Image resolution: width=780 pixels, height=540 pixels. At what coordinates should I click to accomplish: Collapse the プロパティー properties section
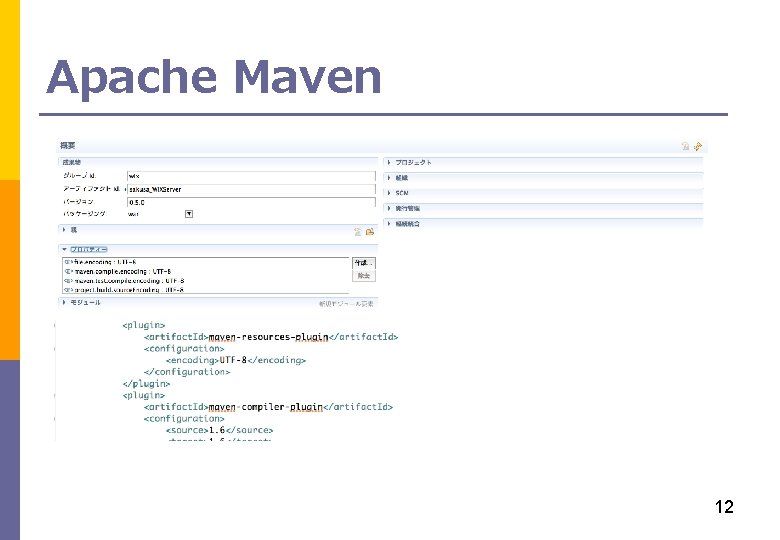tap(64, 249)
